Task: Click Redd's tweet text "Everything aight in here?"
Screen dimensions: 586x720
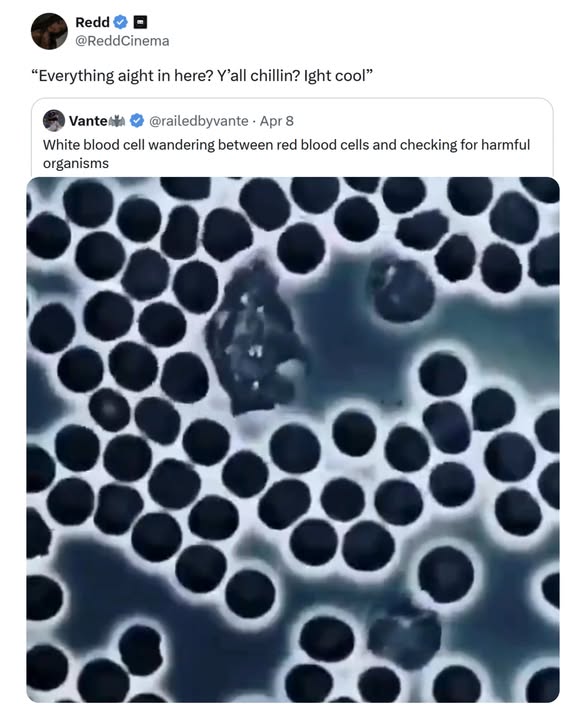Action: (123, 76)
